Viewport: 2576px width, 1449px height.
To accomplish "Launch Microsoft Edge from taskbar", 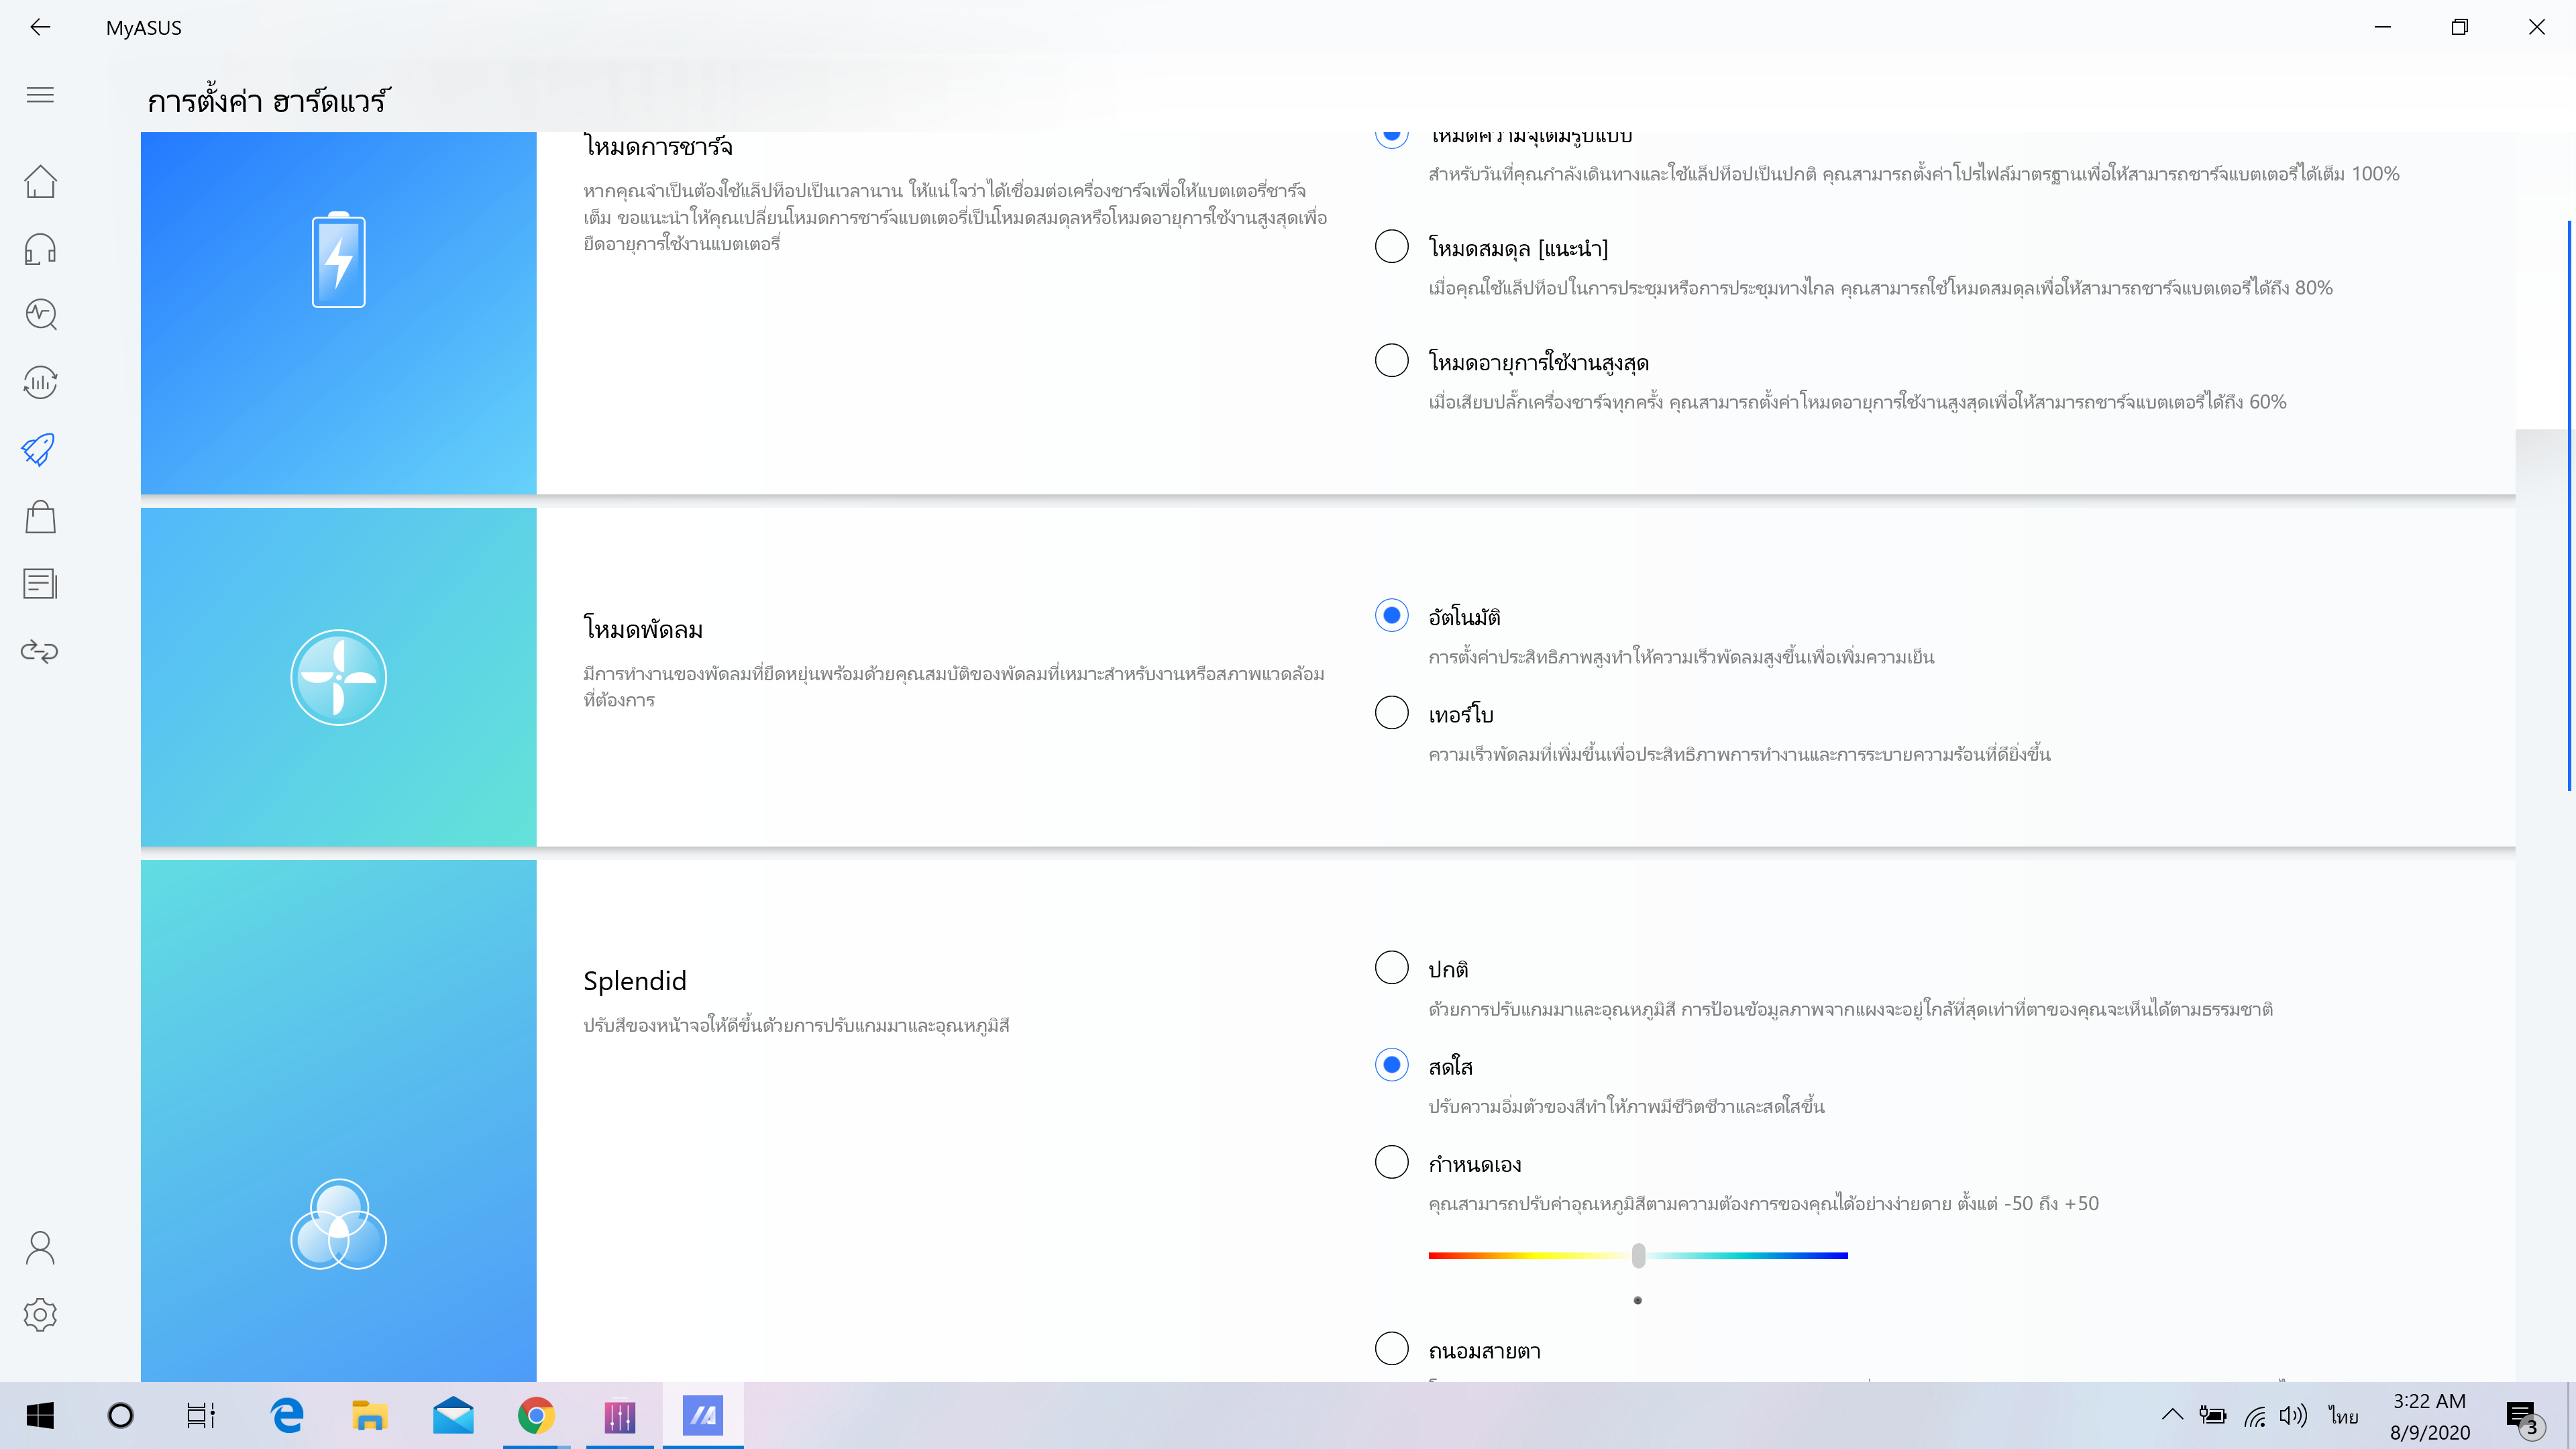I will pos(287,1415).
